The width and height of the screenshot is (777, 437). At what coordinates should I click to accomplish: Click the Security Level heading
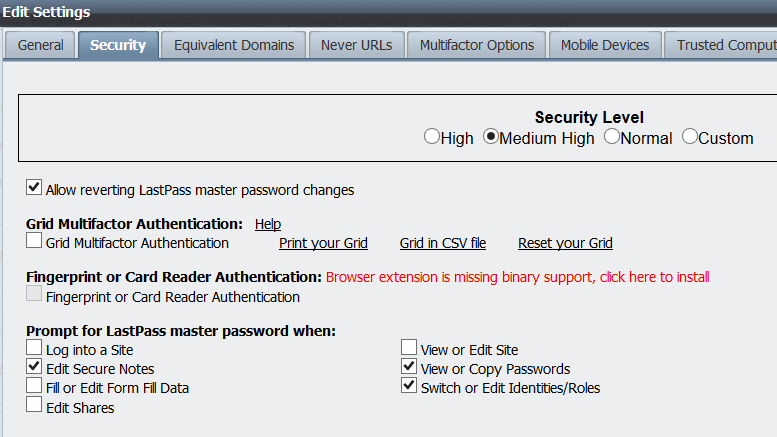click(x=589, y=117)
